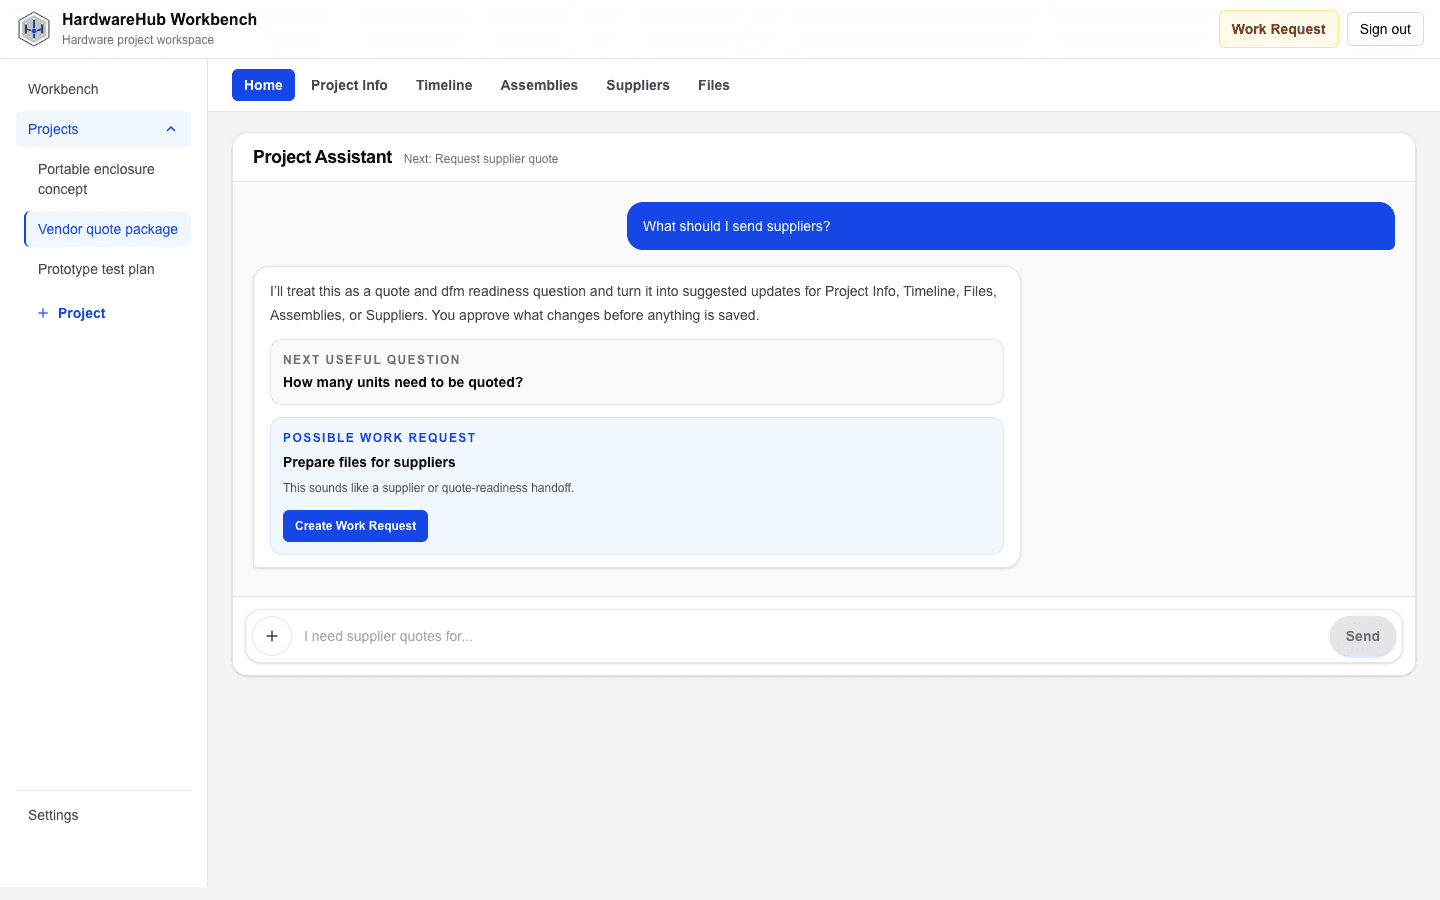Click the 'Prepare files for suppliers' heading
This screenshot has width=1440, height=900.
[x=369, y=462]
